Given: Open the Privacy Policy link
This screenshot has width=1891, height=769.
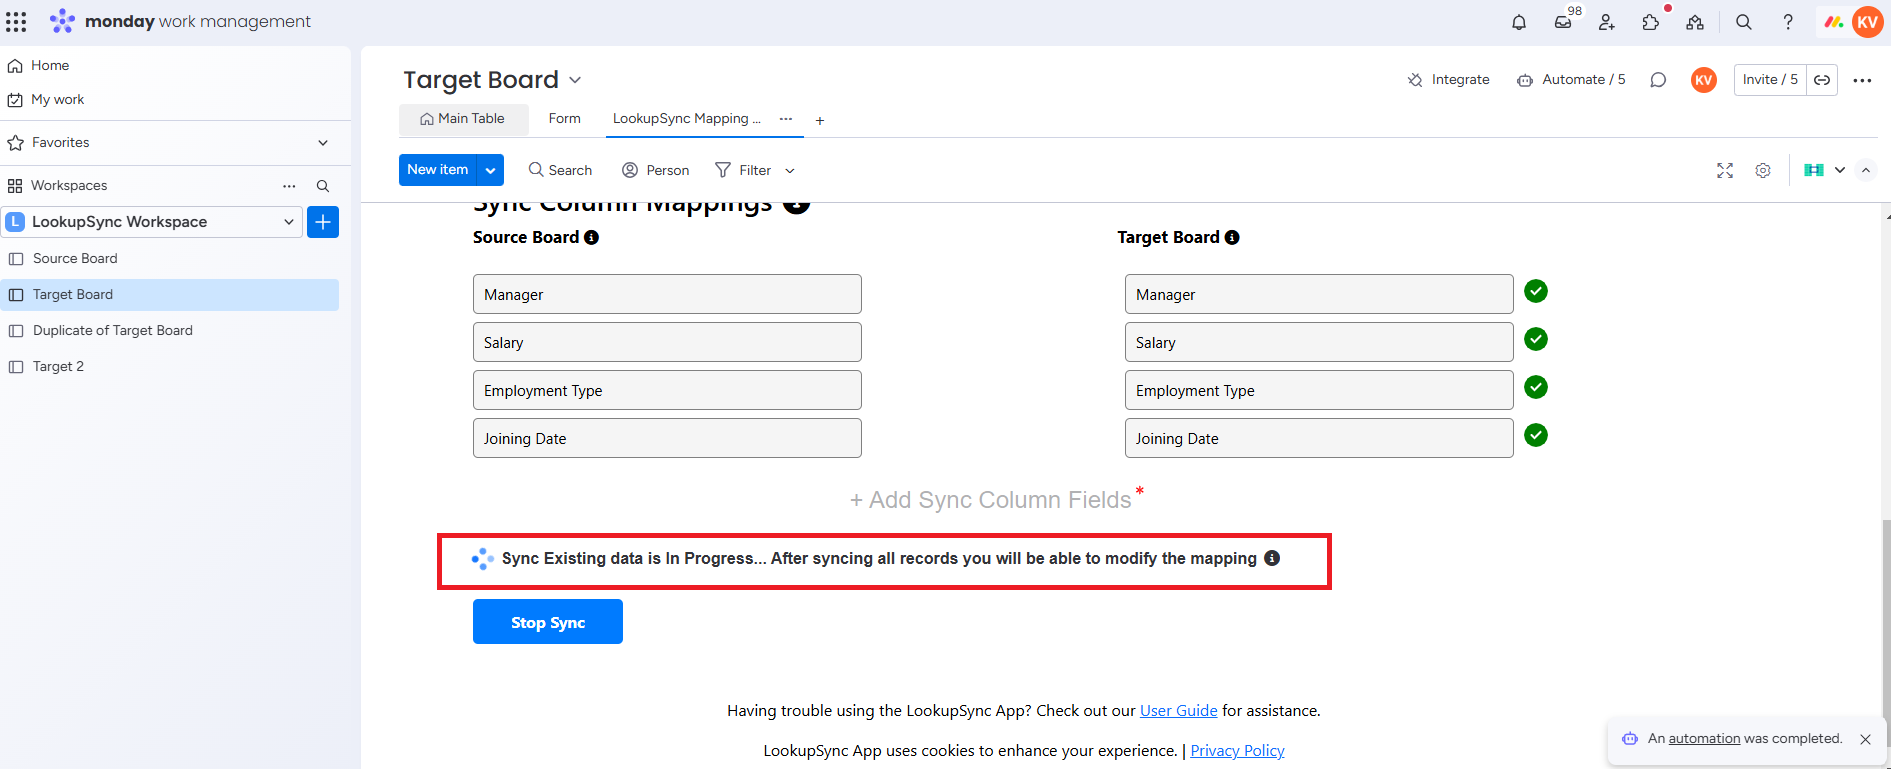Looking at the screenshot, I should (x=1237, y=751).
